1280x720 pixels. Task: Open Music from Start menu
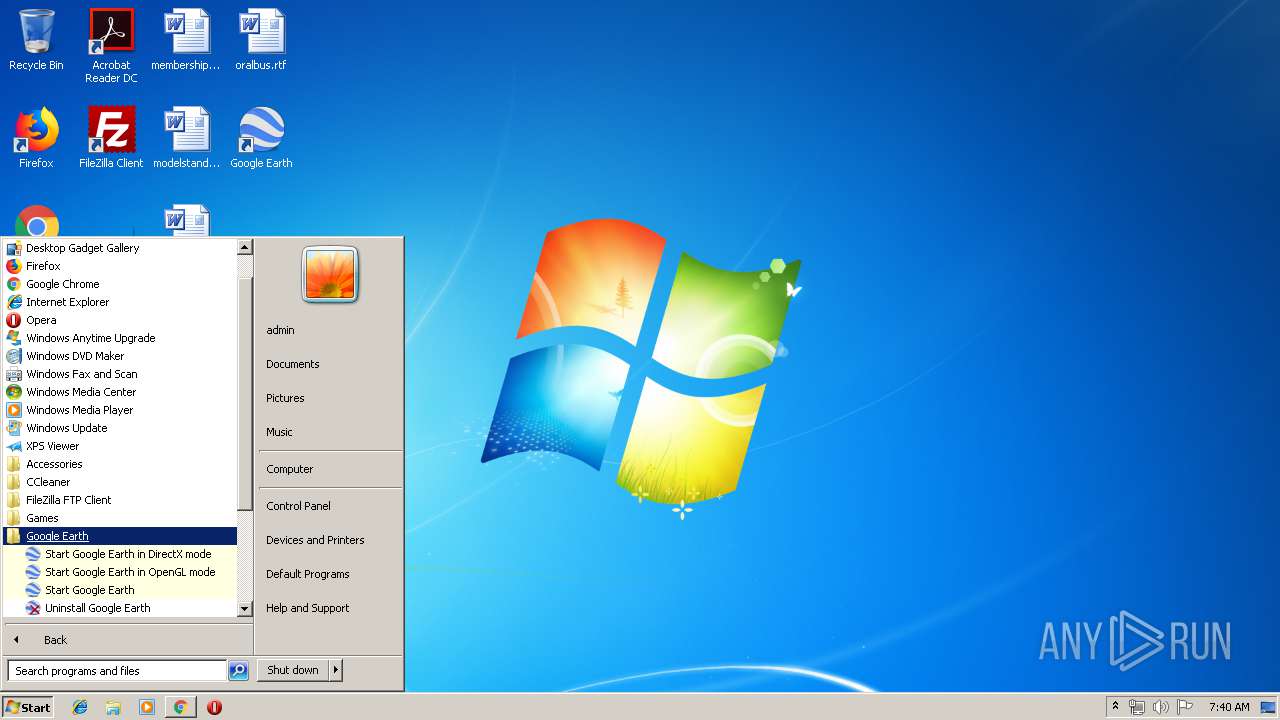pyautogui.click(x=329, y=432)
